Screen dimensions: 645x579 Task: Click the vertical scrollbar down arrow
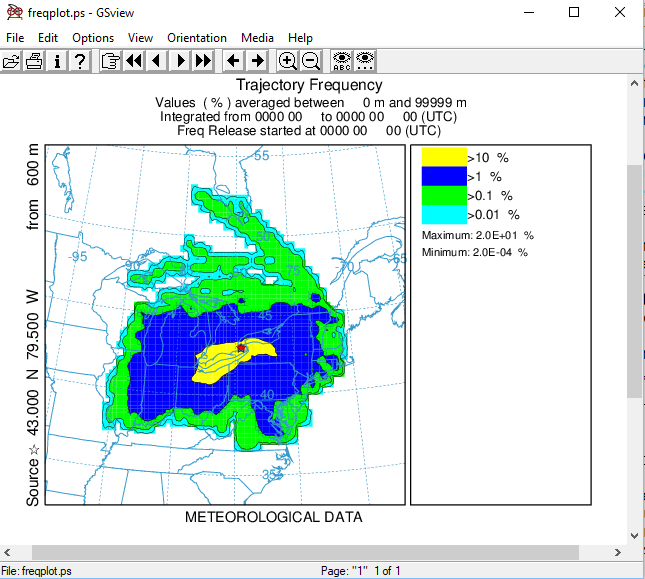coord(635,535)
